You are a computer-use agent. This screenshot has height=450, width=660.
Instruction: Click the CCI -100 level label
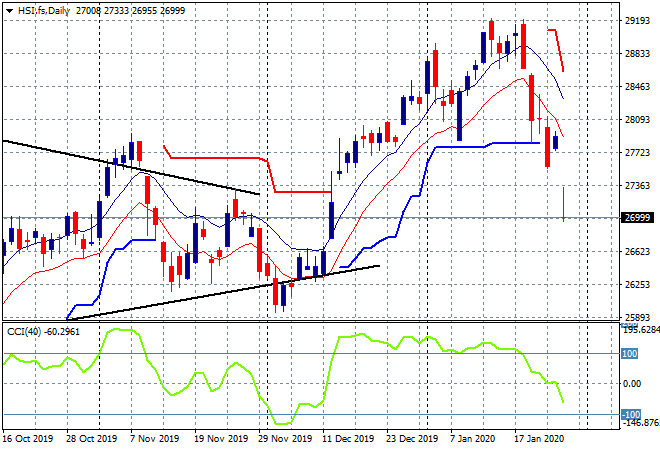631,414
